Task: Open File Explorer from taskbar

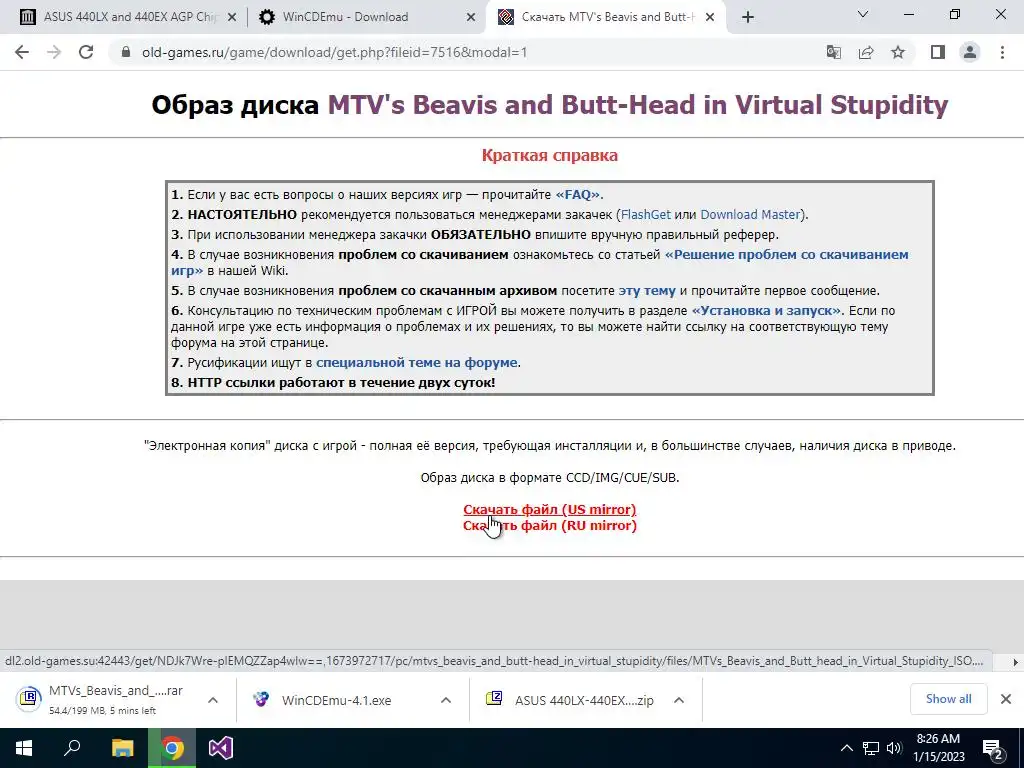Action: pyautogui.click(x=122, y=748)
